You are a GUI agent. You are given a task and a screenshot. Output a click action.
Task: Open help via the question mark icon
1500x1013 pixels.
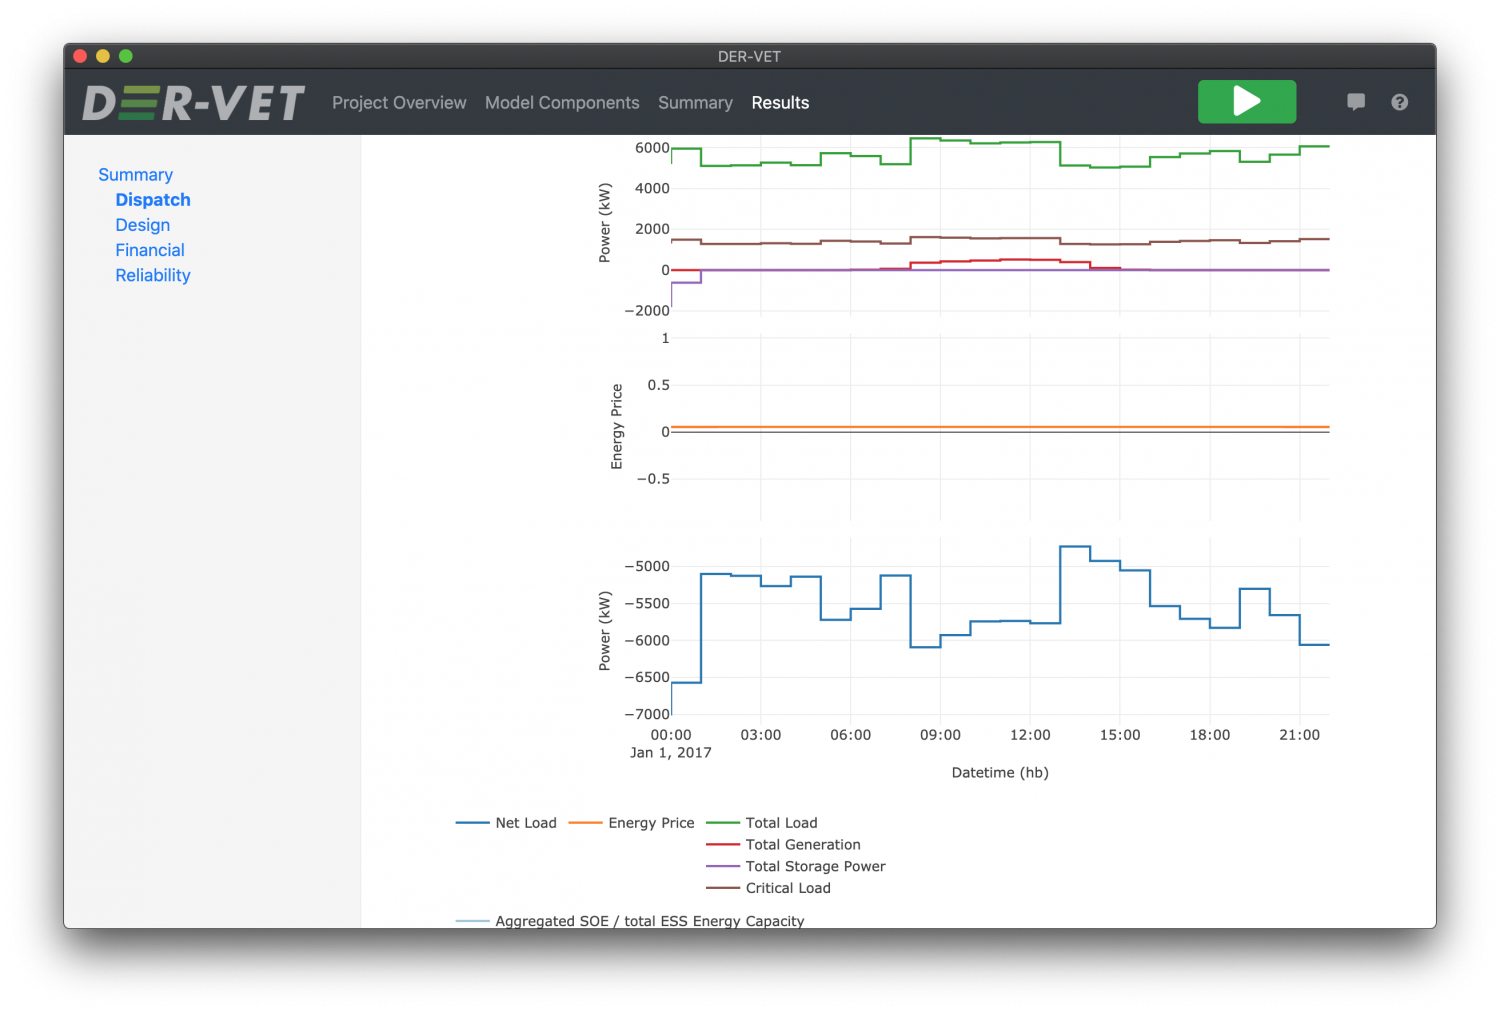coord(1399,101)
